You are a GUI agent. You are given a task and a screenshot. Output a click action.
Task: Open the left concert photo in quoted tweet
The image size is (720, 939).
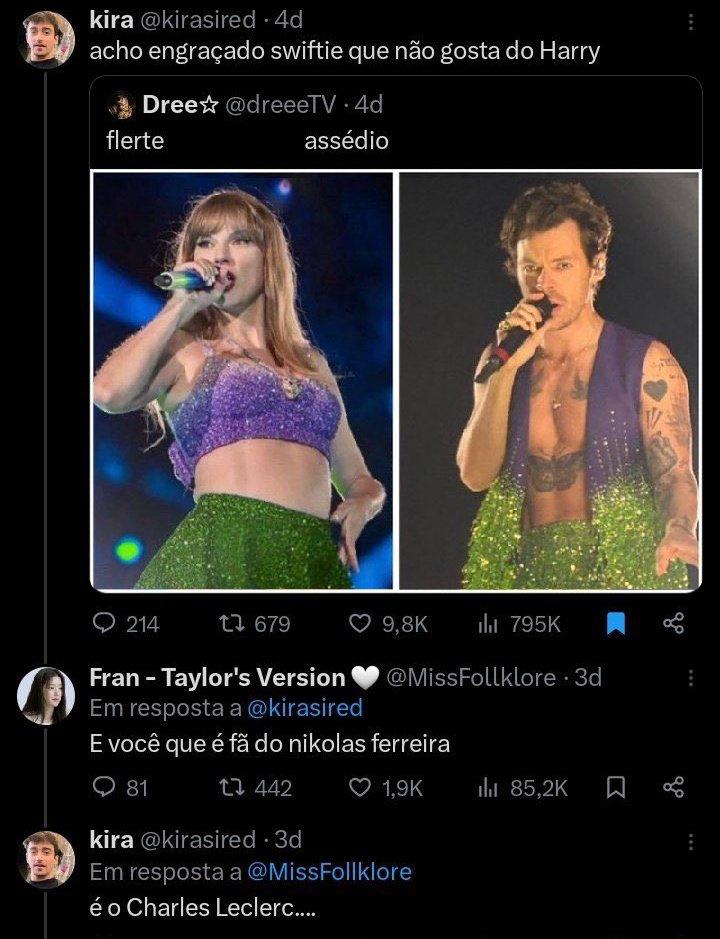(x=242, y=381)
